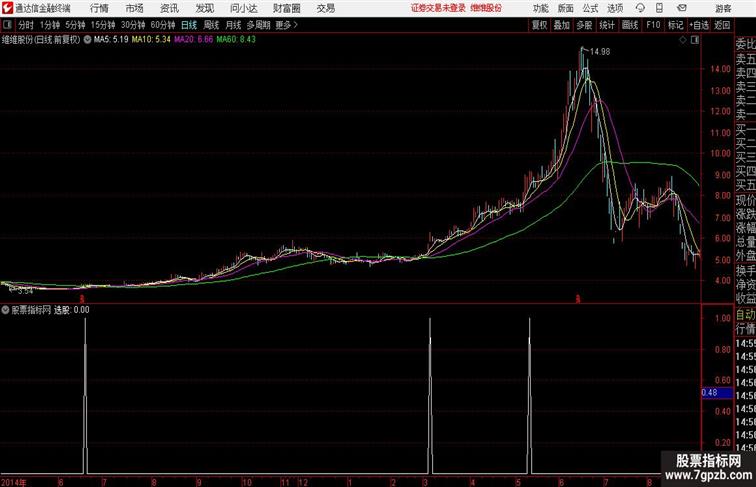Add stock with +自选 button
The width and height of the screenshot is (756, 487).
click(x=699, y=25)
